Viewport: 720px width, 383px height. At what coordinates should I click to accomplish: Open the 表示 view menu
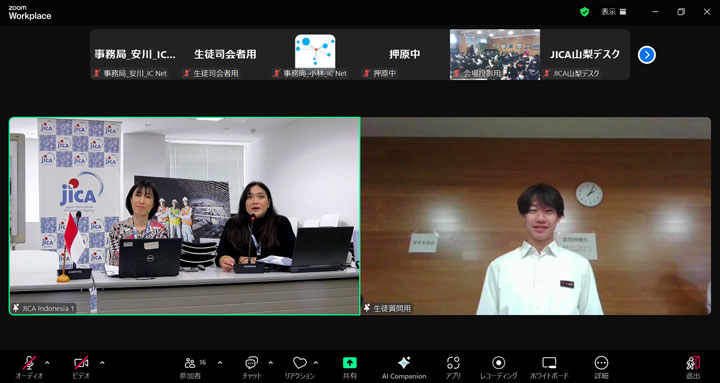(613, 12)
